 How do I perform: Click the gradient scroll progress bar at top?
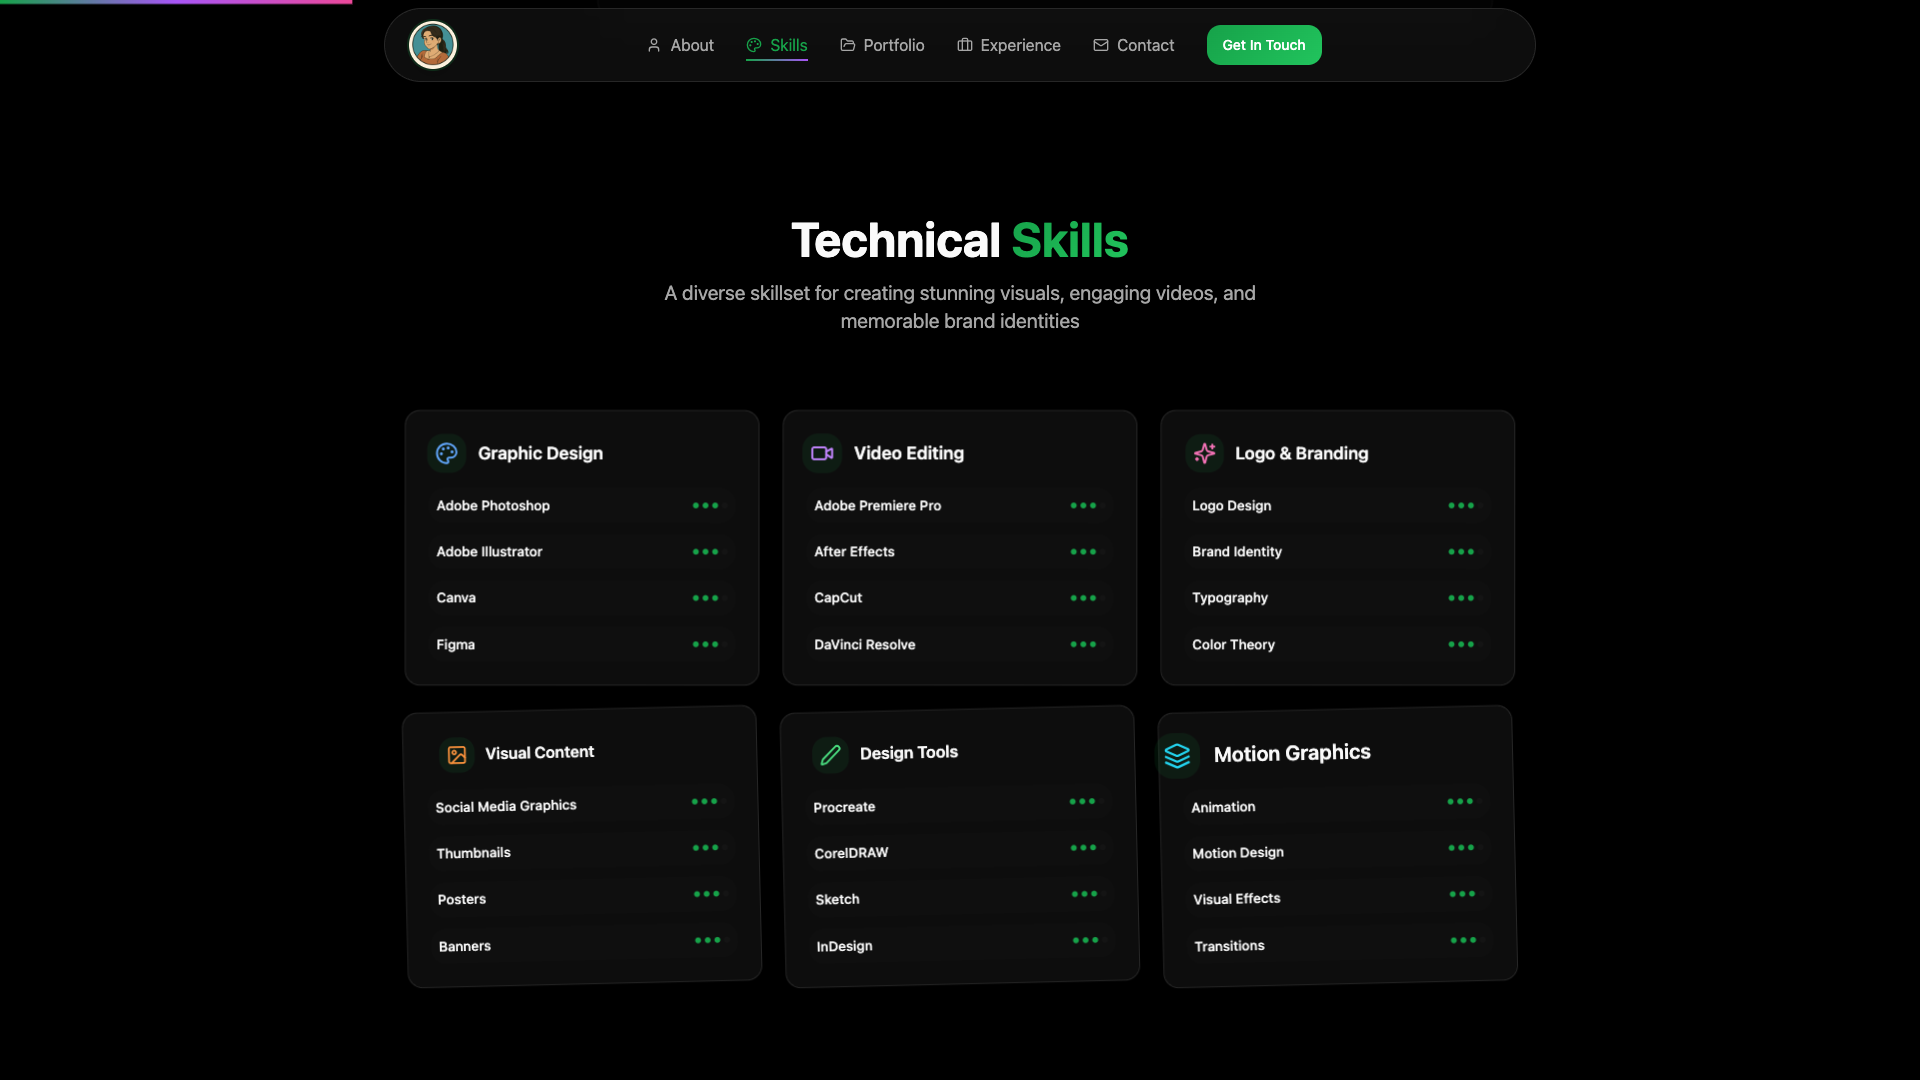pos(176,2)
